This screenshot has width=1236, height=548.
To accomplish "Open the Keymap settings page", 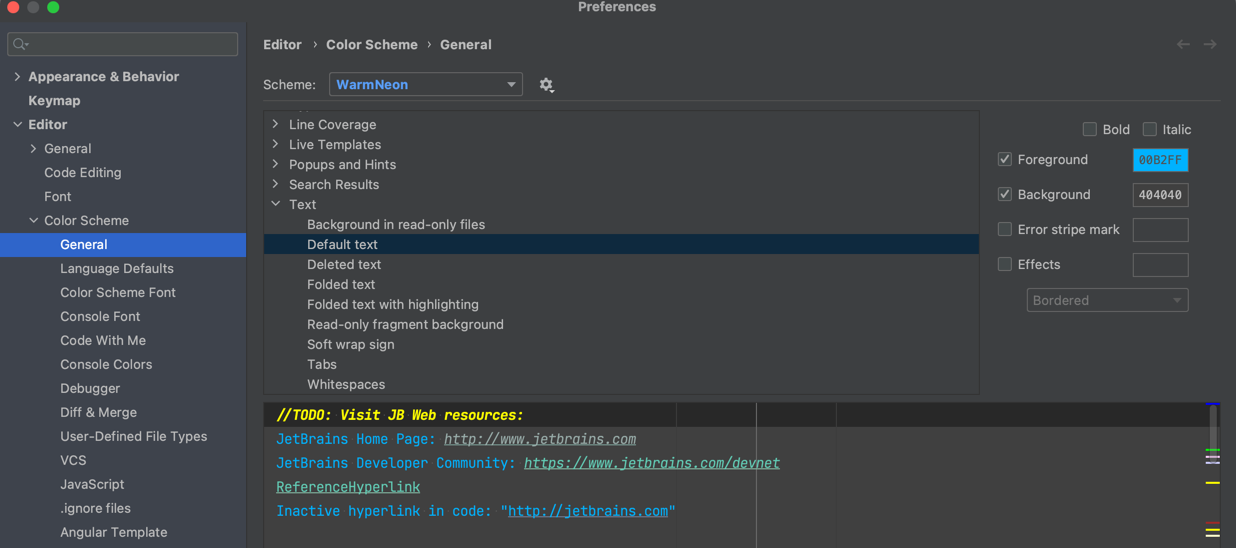I will (54, 100).
